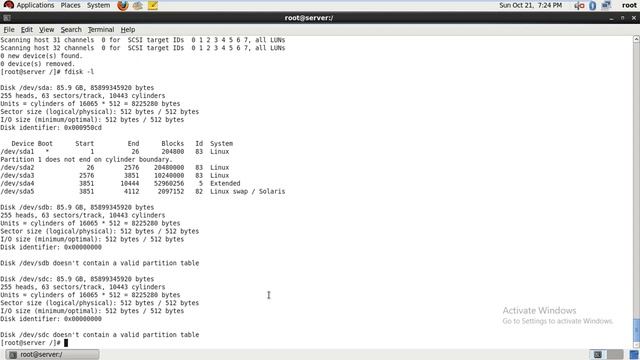Image resolution: width=640 pixels, height=360 pixels.
Task: Click the root user menu in panel
Action: click(x=629, y=5)
